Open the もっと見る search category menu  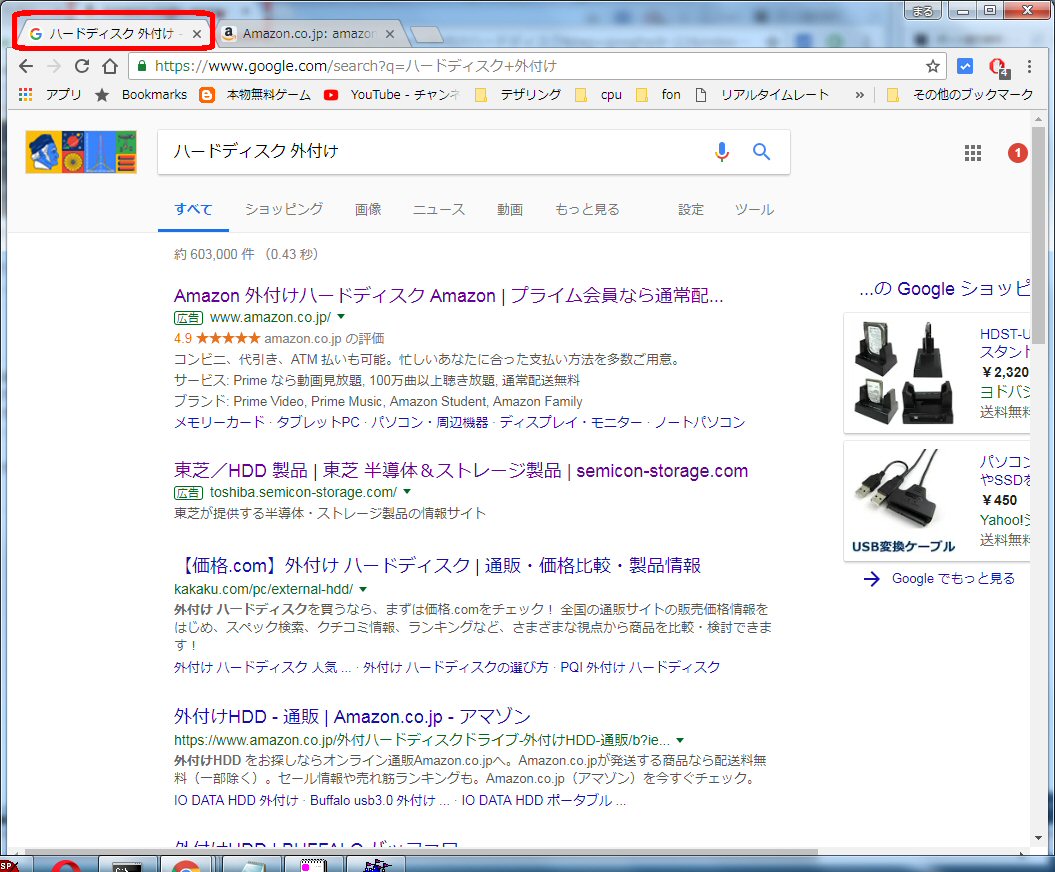pyautogui.click(x=587, y=209)
